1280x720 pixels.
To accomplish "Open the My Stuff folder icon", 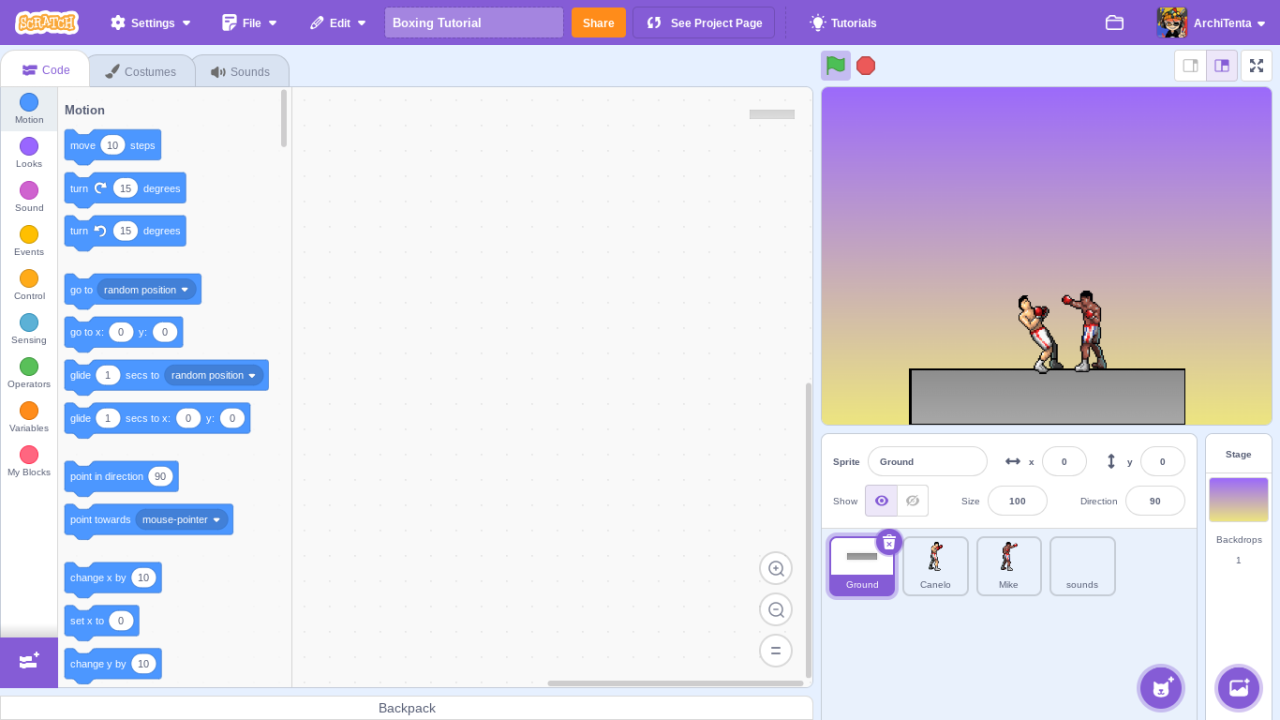I will click(1115, 22).
